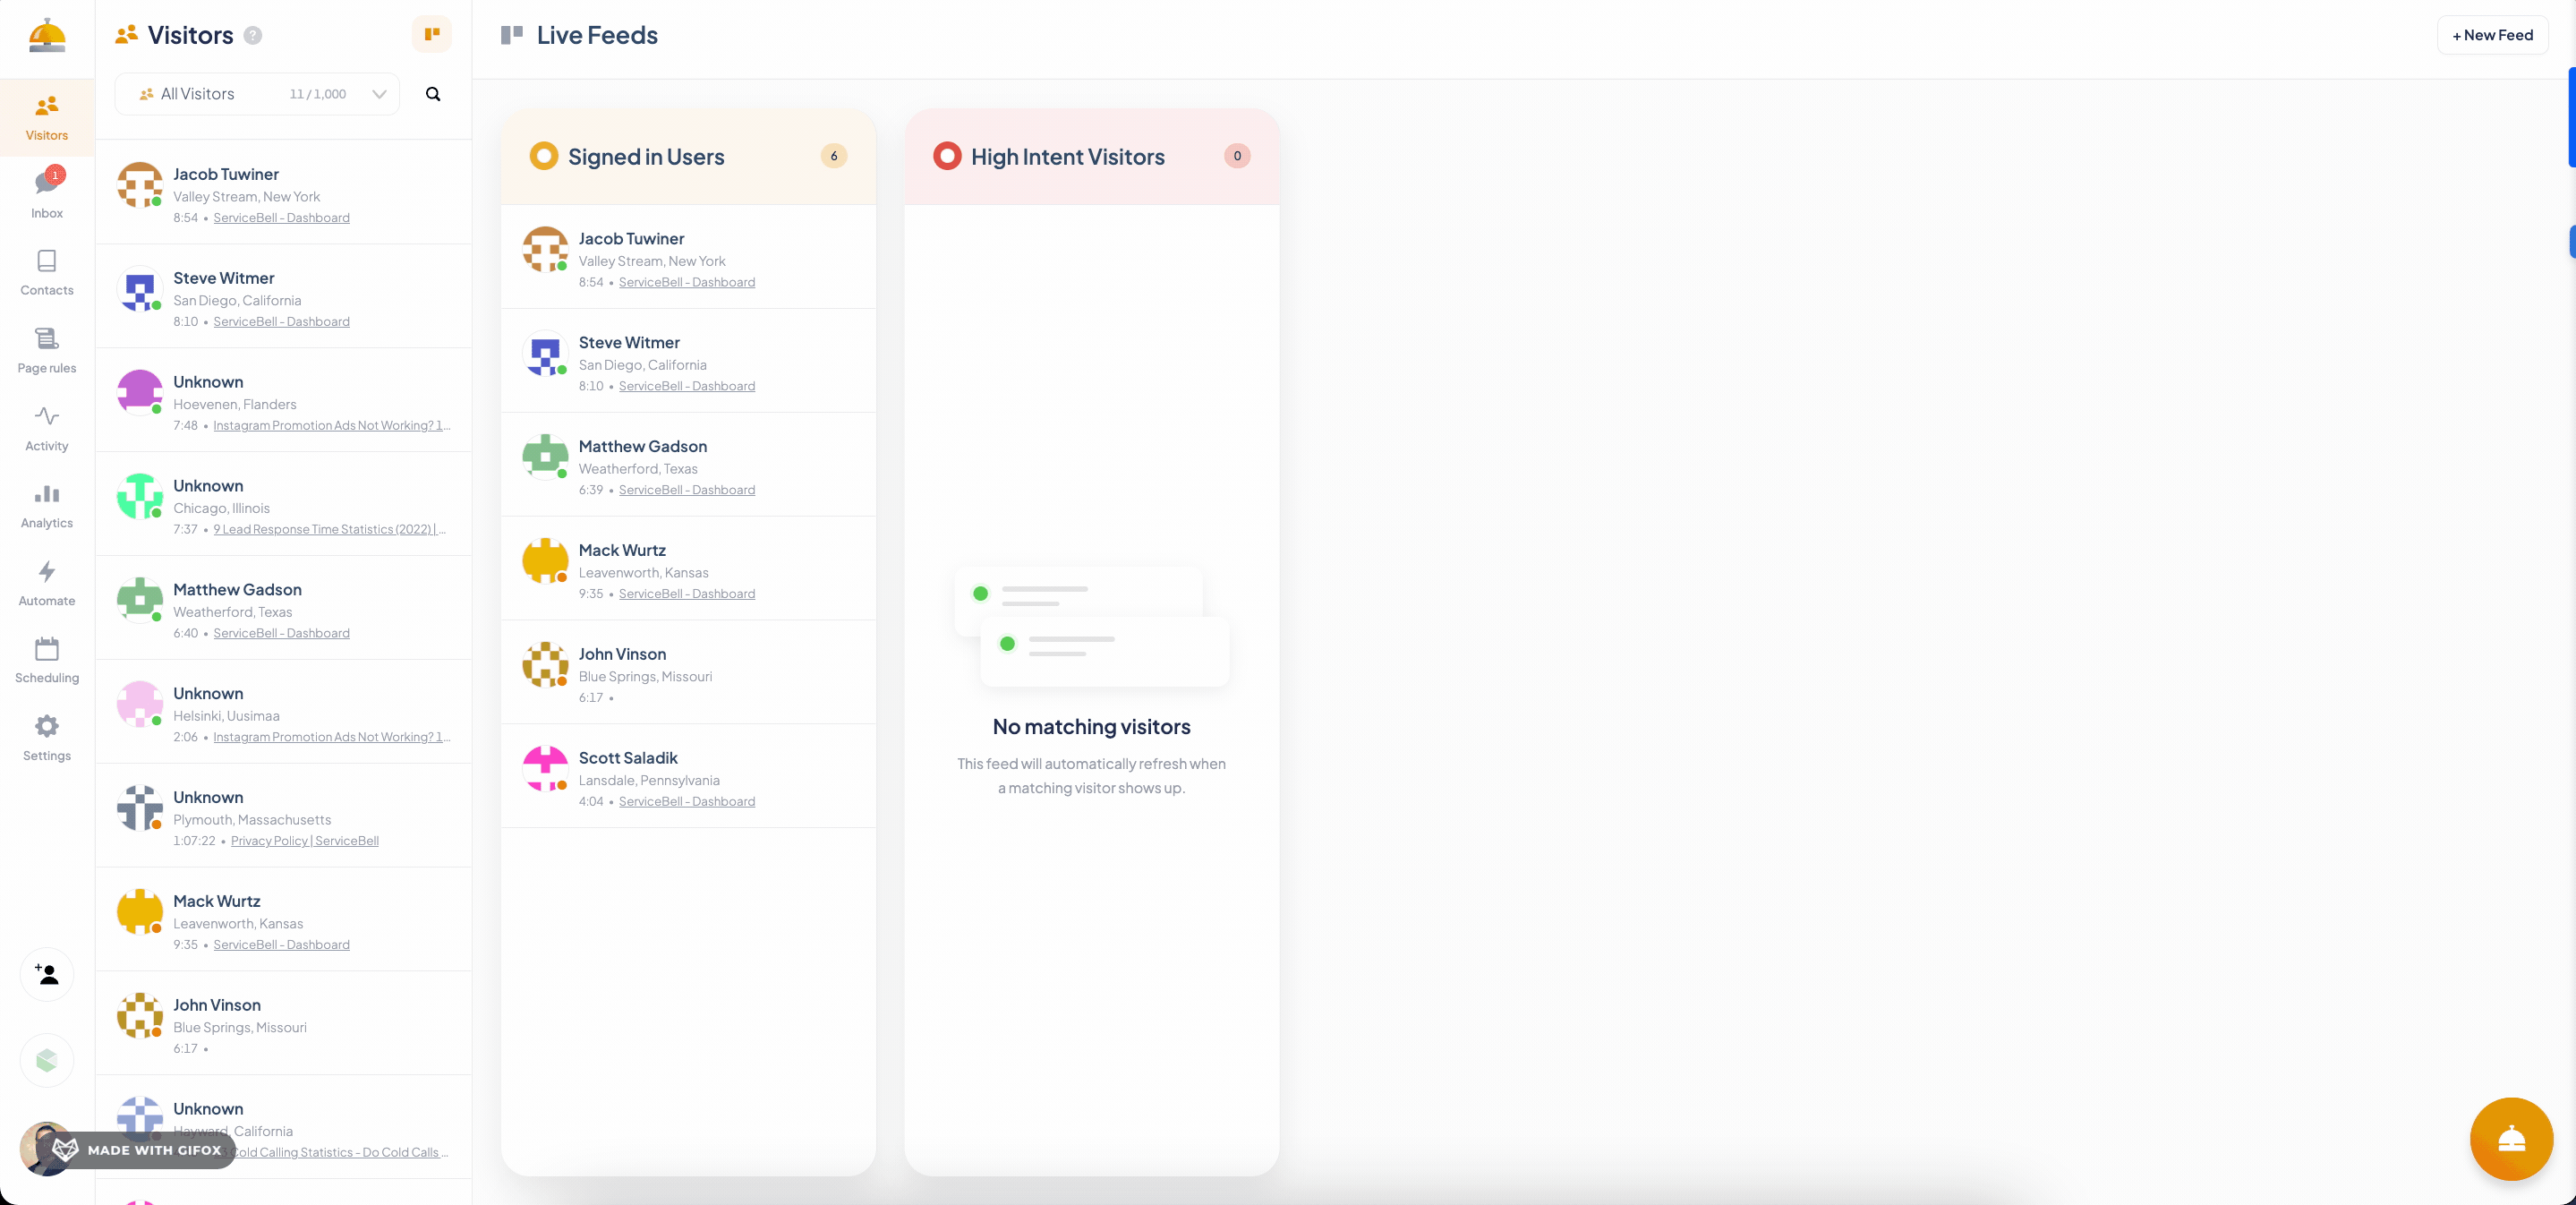The image size is (2576, 1205).
Task: Click the orange bell widget button
Action: click(x=2511, y=1138)
